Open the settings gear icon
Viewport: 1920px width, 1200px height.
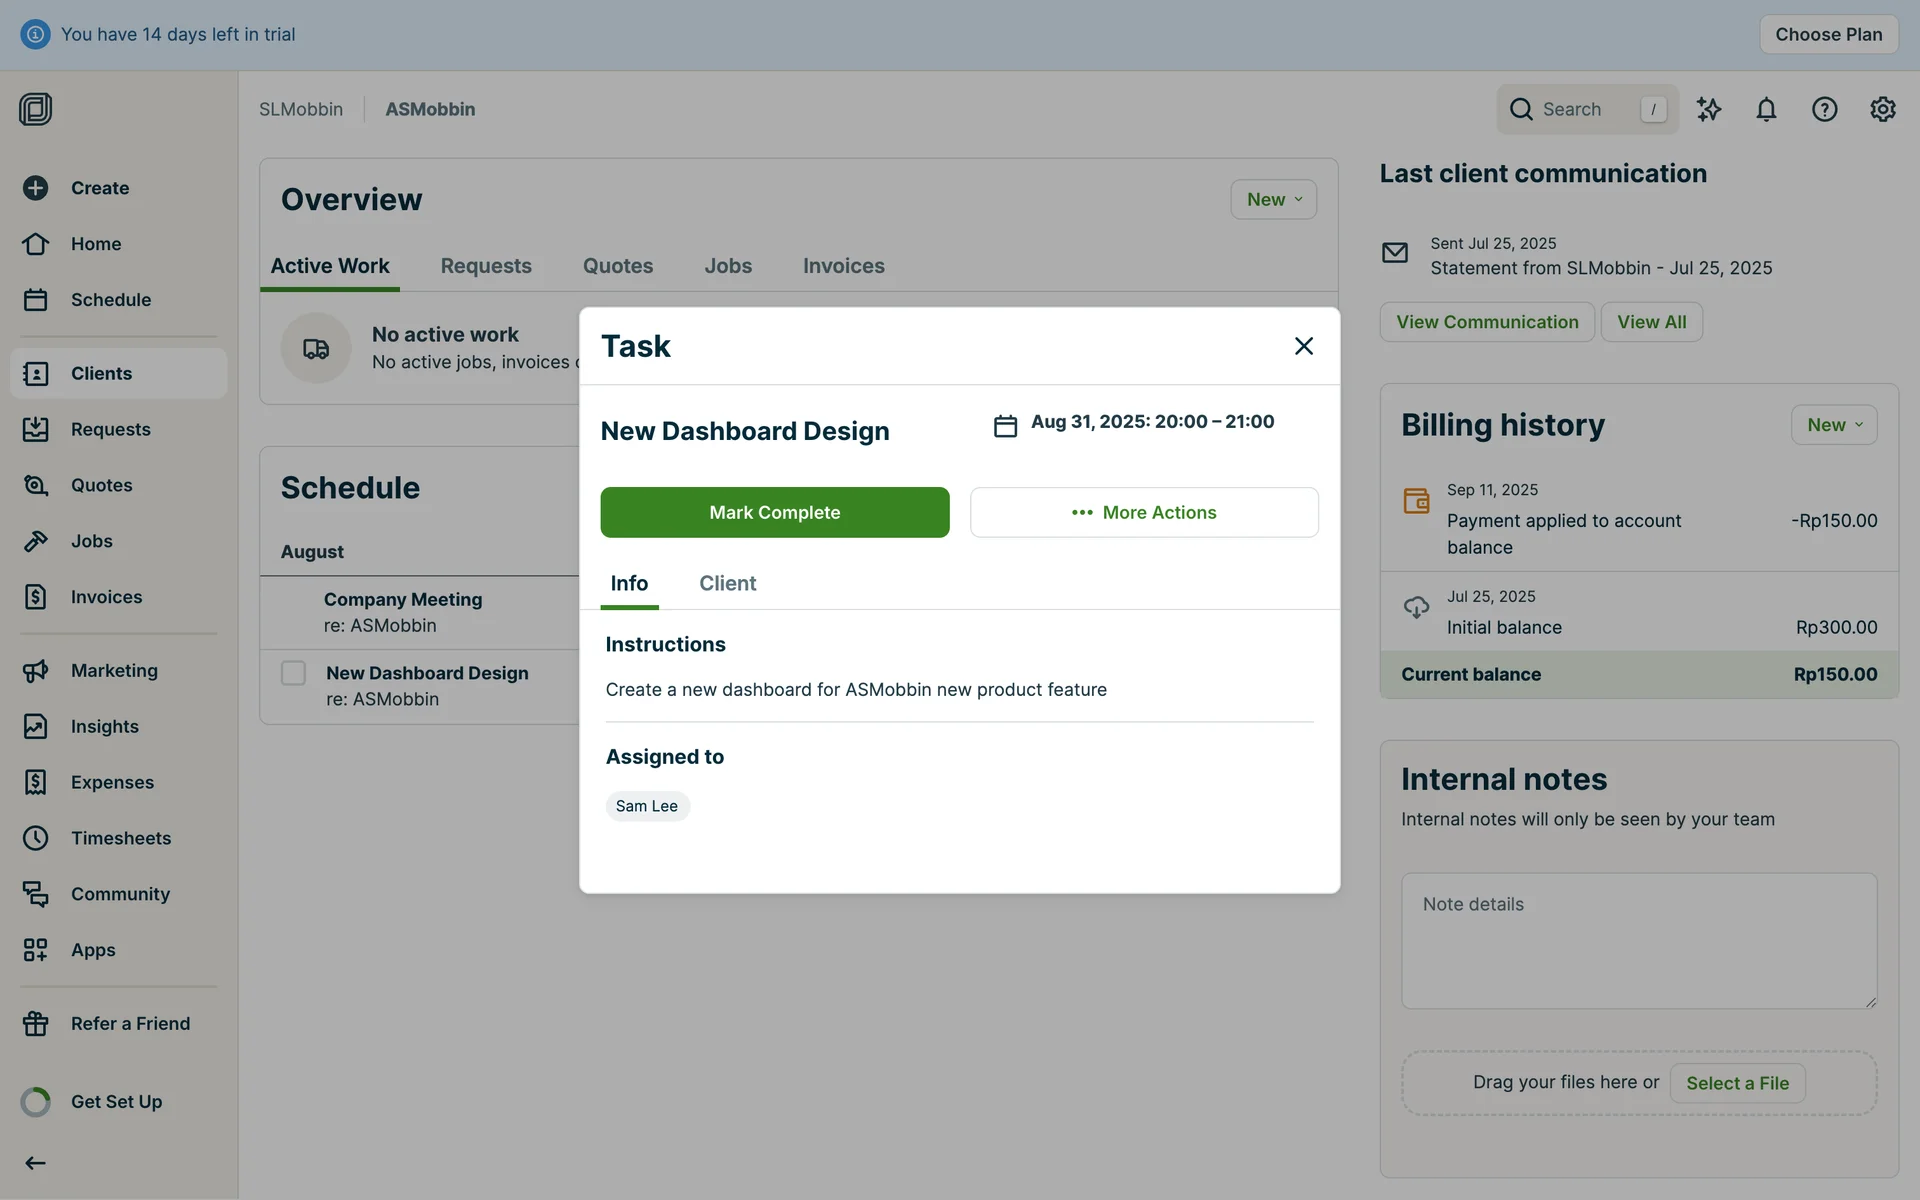coord(1882,109)
